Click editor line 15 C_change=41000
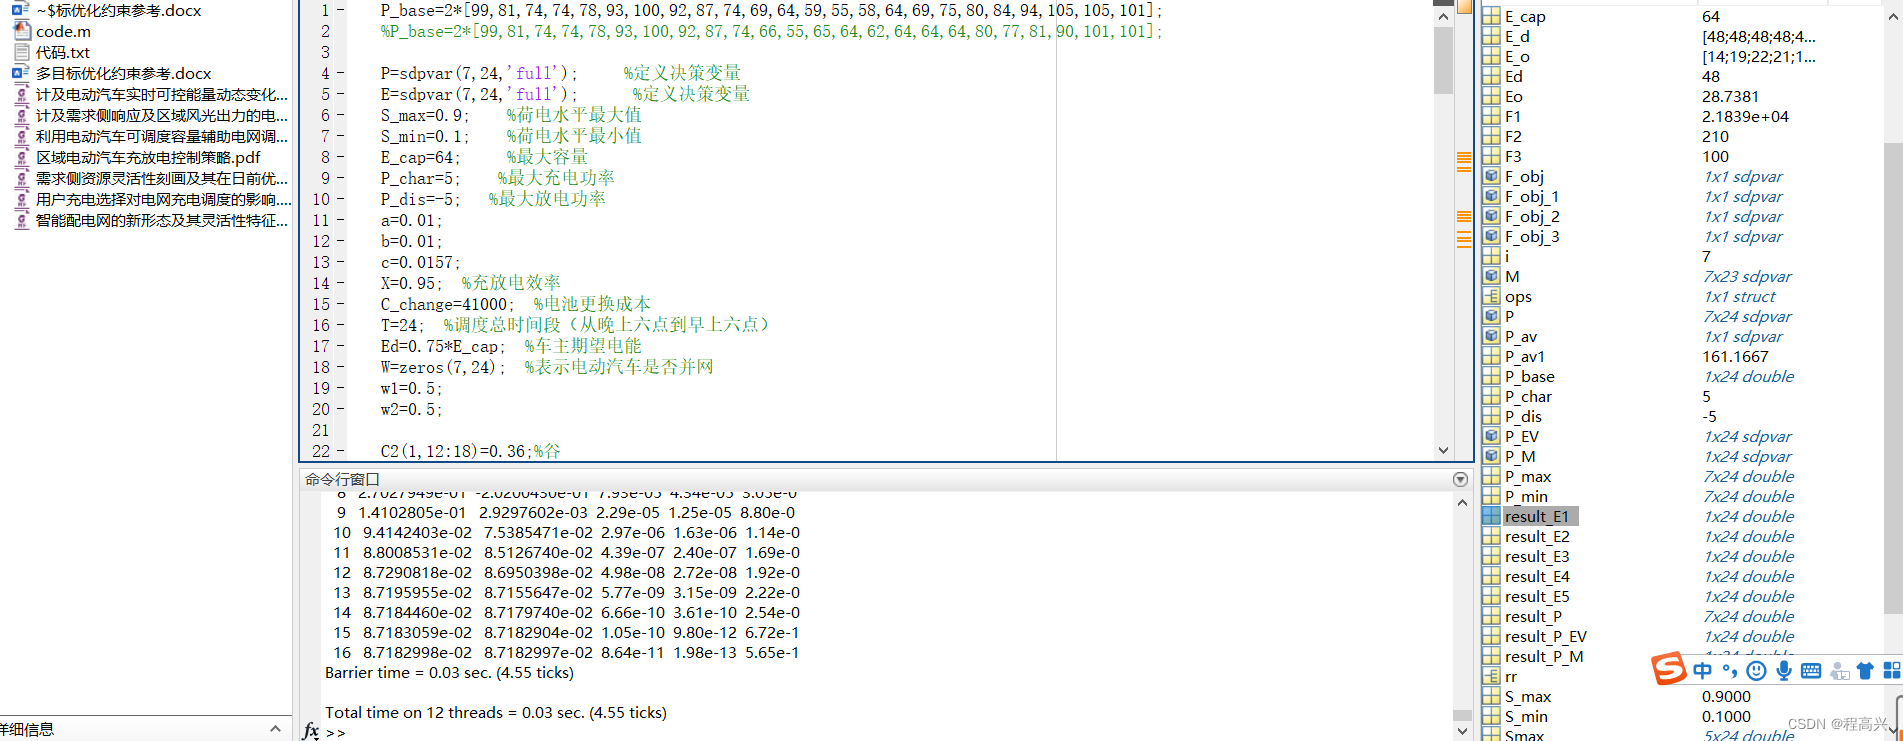Image resolution: width=1903 pixels, height=741 pixels. pyautogui.click(x=447, y=304)
